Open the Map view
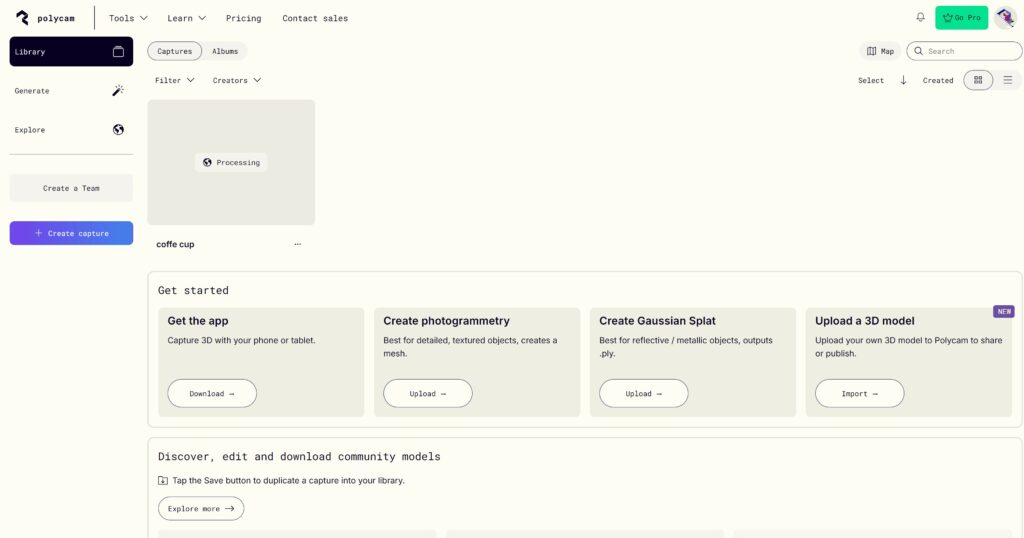This screenshot has height=538, width=1024. [x=880, y=51]
